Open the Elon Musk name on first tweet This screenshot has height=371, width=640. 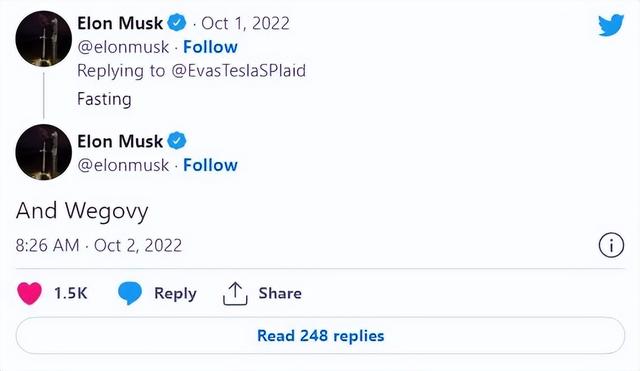tap(120, 23)
